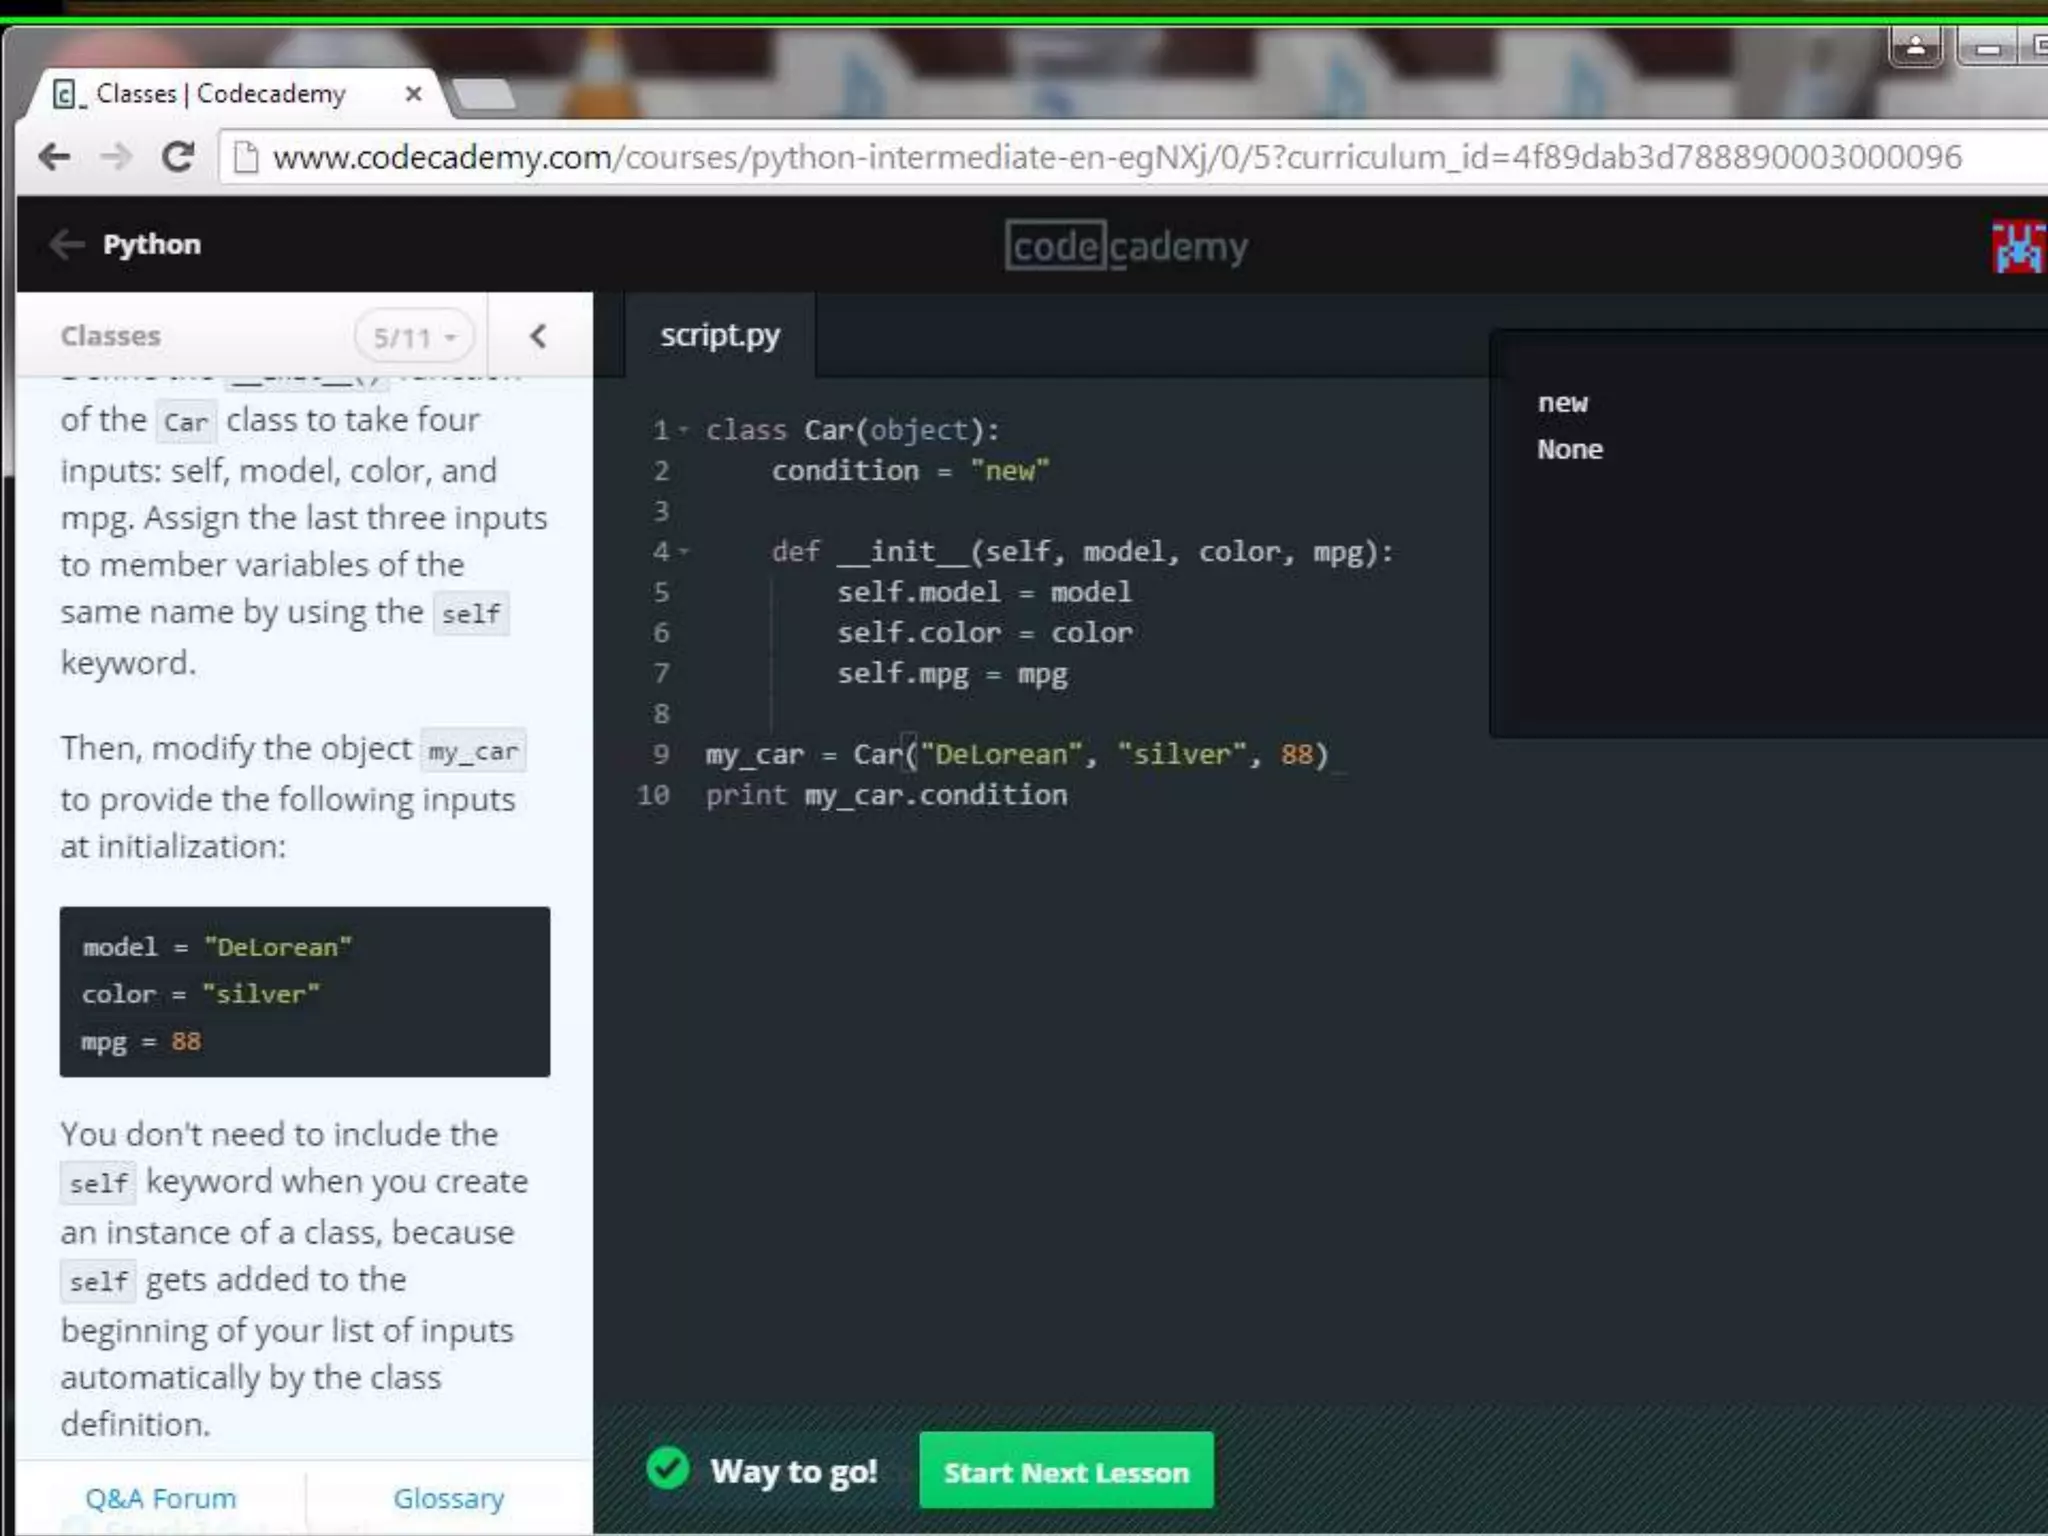Click the 'None' output line in console
This screenshot has height=1536, width=2048.
click(x=1570, y=450)
